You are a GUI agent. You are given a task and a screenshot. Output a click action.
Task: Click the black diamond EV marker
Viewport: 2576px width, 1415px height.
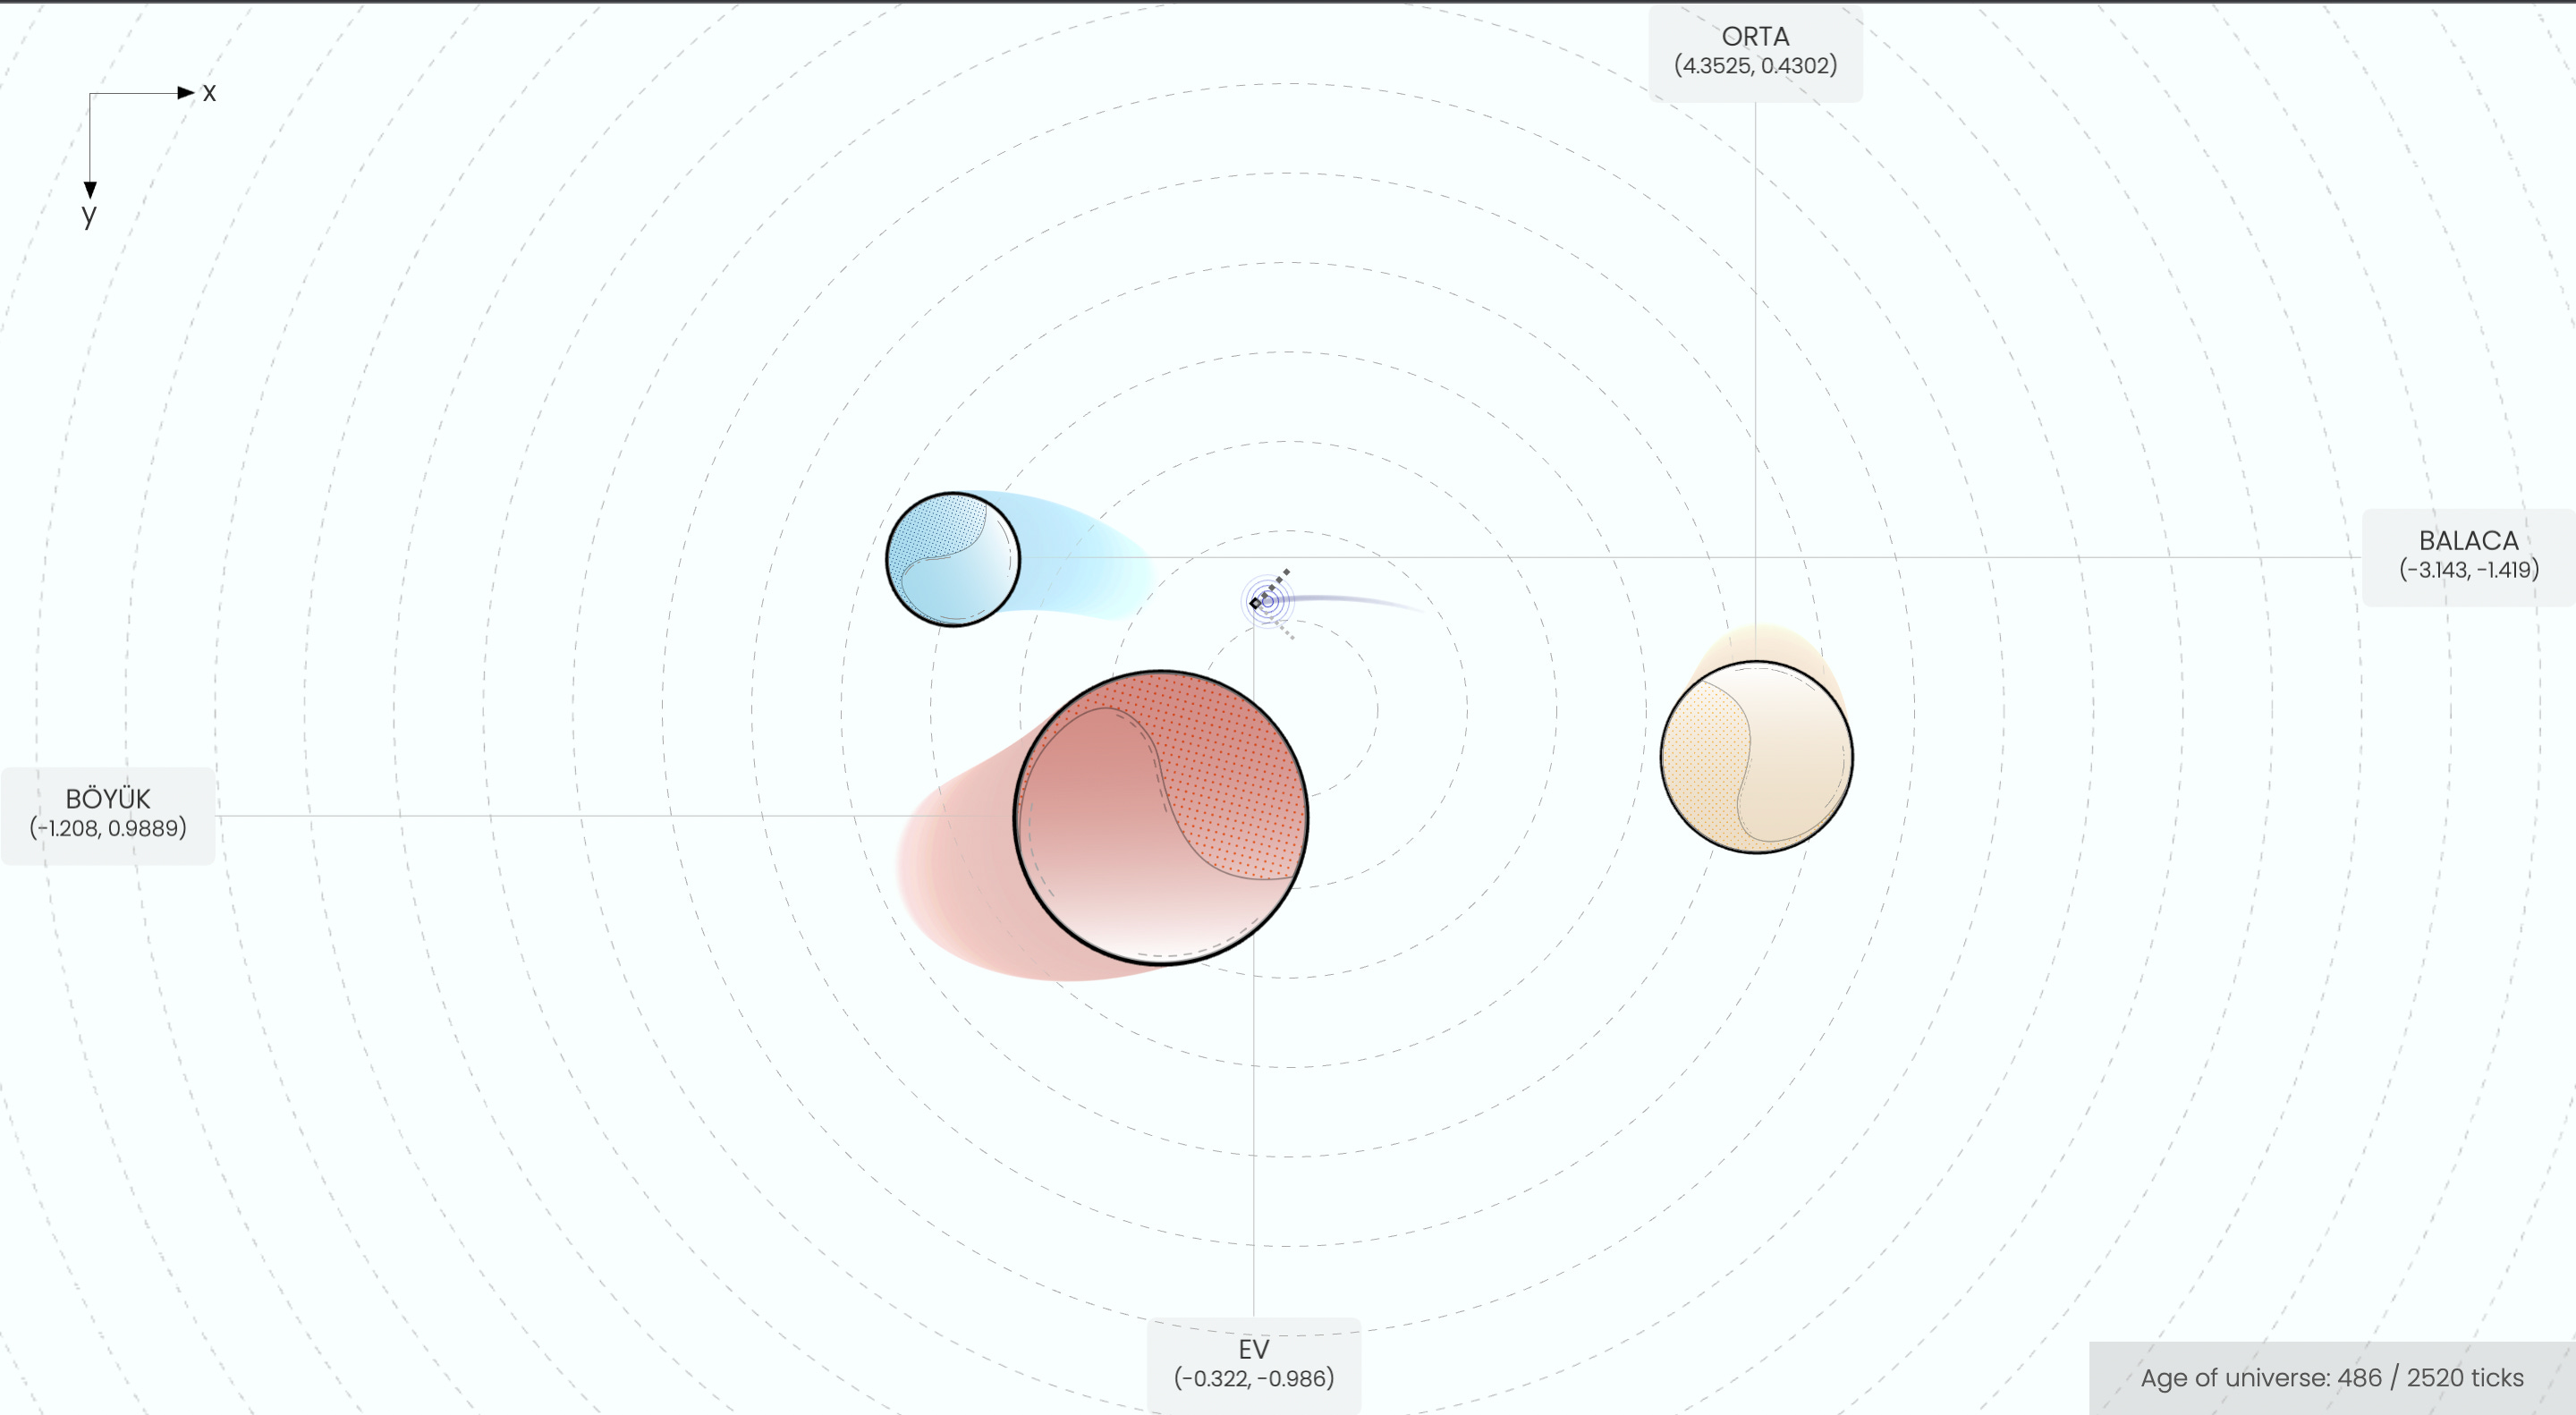click(1255, 603)
